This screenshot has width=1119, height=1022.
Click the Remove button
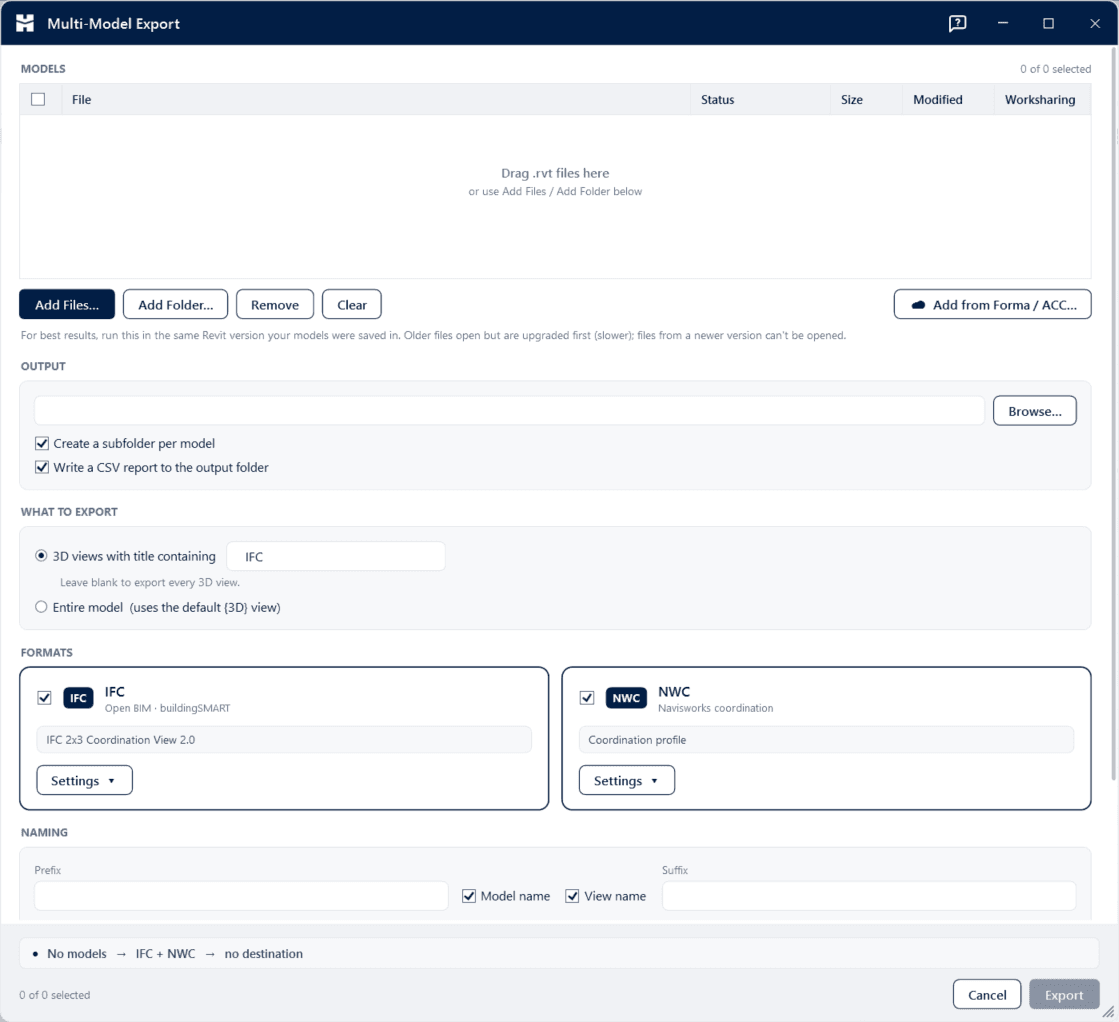[x=275, y=305]
